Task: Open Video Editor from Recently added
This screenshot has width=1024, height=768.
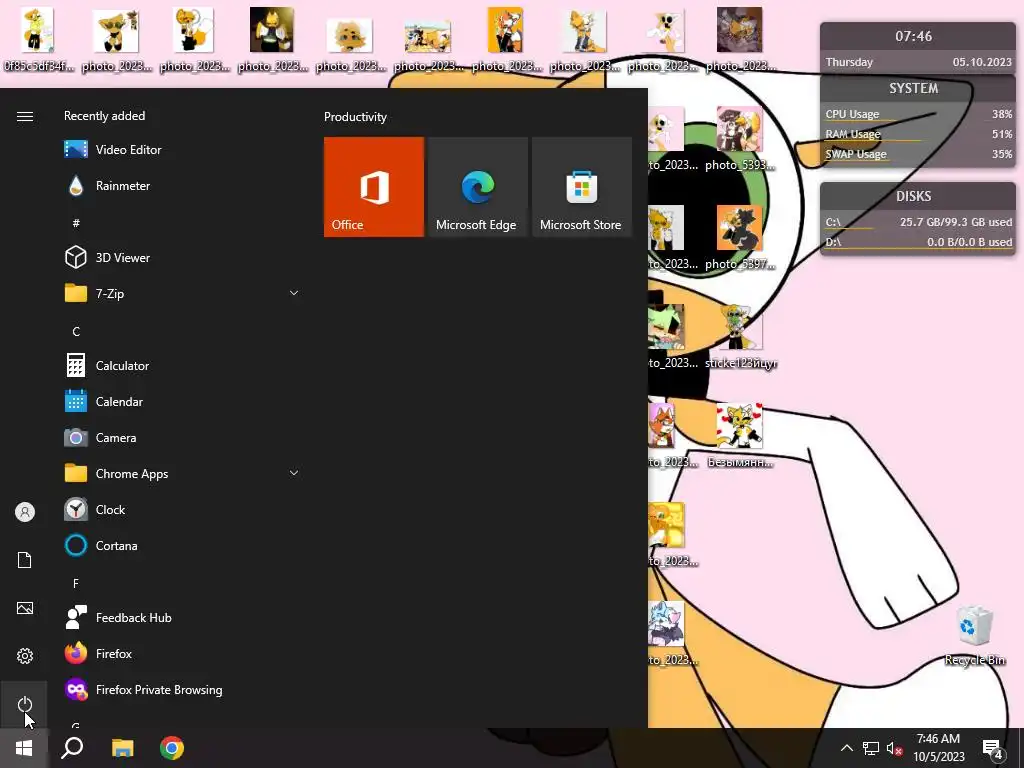Action: [183, 150]
